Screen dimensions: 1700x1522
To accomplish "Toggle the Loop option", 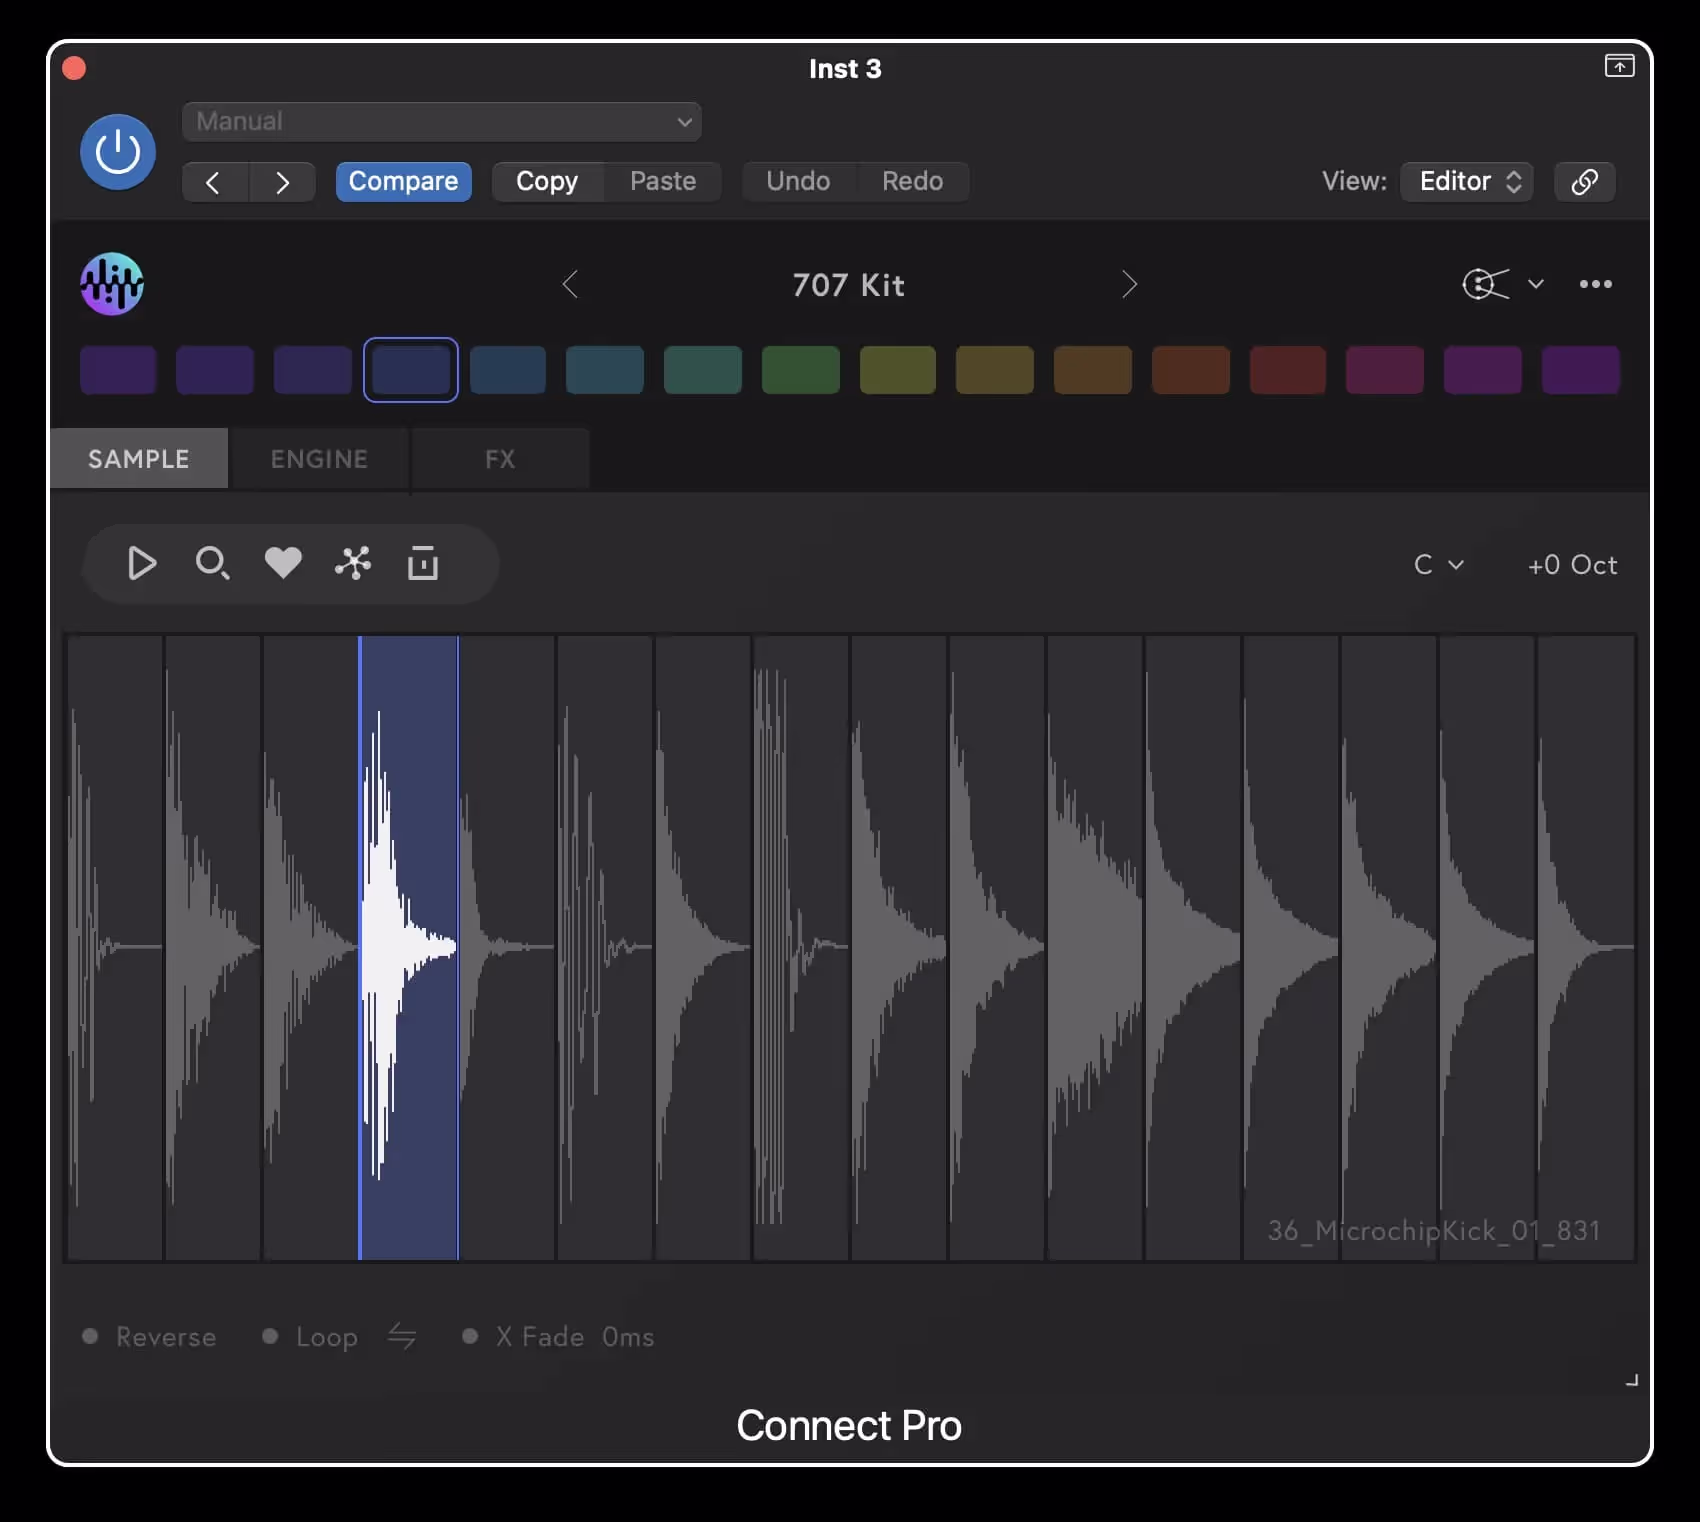I will click(310, 1337).
